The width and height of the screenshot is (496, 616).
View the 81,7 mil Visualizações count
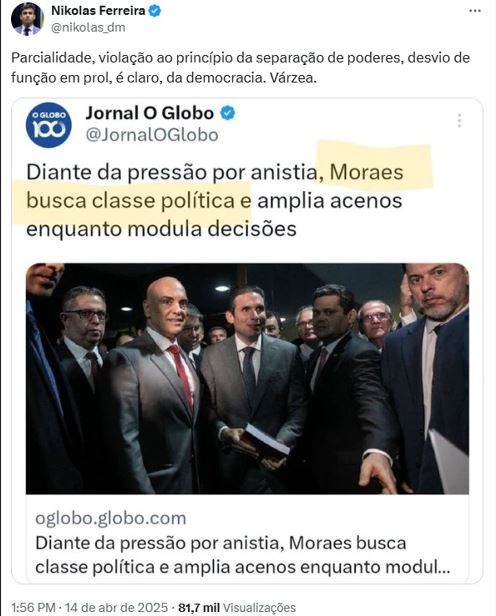point(237,607)
